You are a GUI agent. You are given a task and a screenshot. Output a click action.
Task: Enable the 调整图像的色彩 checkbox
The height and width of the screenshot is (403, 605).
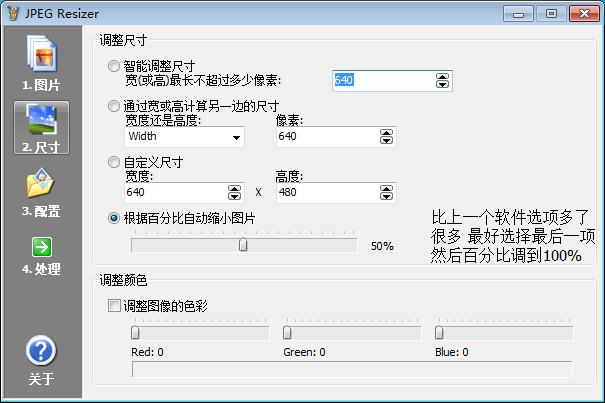(x=114, y=306)
